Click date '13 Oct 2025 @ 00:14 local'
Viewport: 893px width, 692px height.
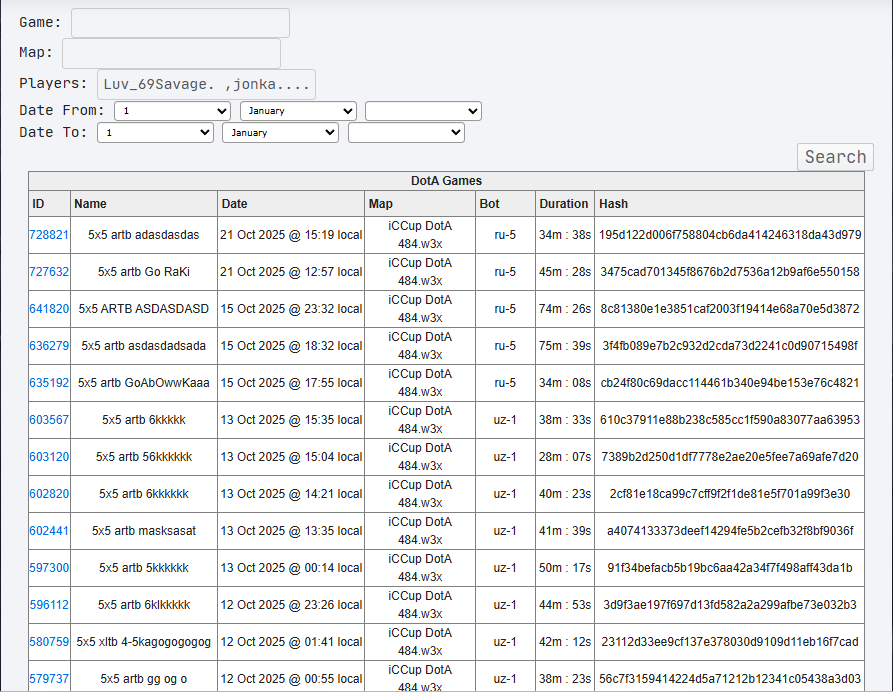(291, 568)
